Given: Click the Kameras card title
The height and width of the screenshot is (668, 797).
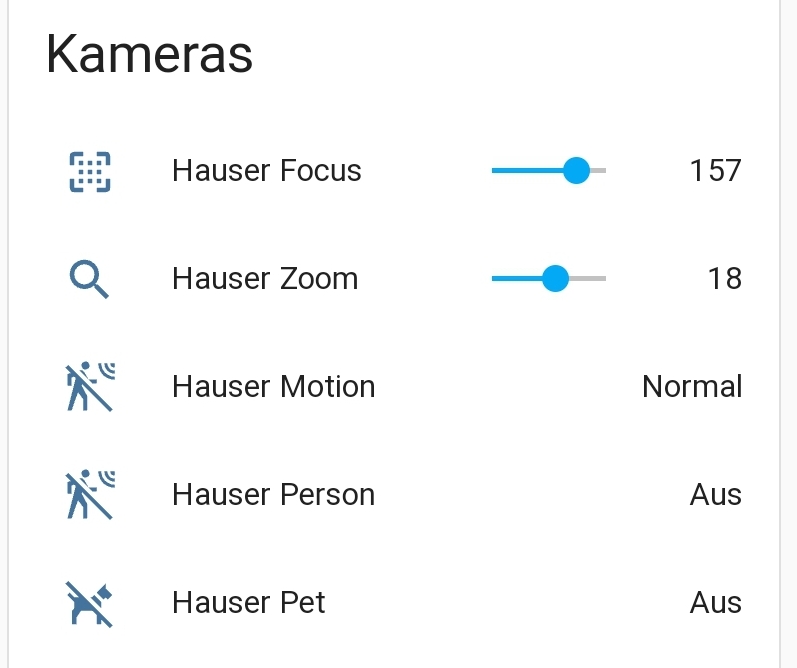Looking at the screenshot, I should (149, 55).
